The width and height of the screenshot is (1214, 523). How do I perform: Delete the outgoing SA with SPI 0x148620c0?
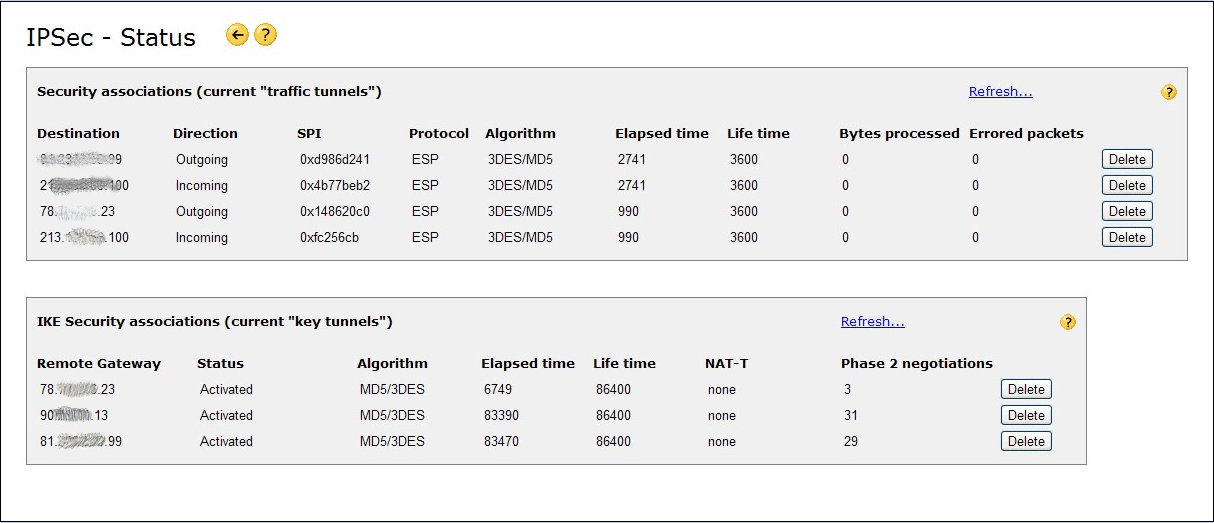(1127, 211)
